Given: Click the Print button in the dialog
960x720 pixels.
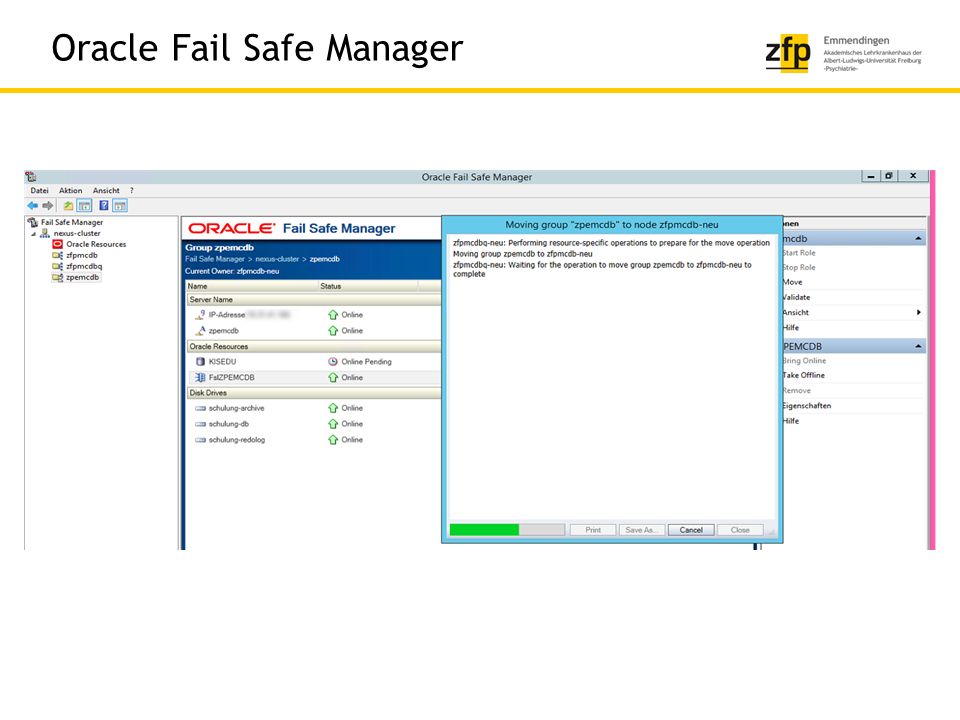Looking at the screenshot, I should tap(593, 530).
